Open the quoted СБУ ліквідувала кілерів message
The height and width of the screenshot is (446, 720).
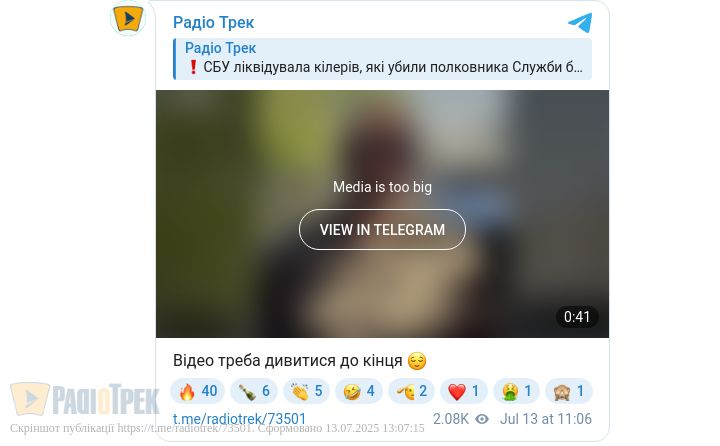click(x=382, y=59)
